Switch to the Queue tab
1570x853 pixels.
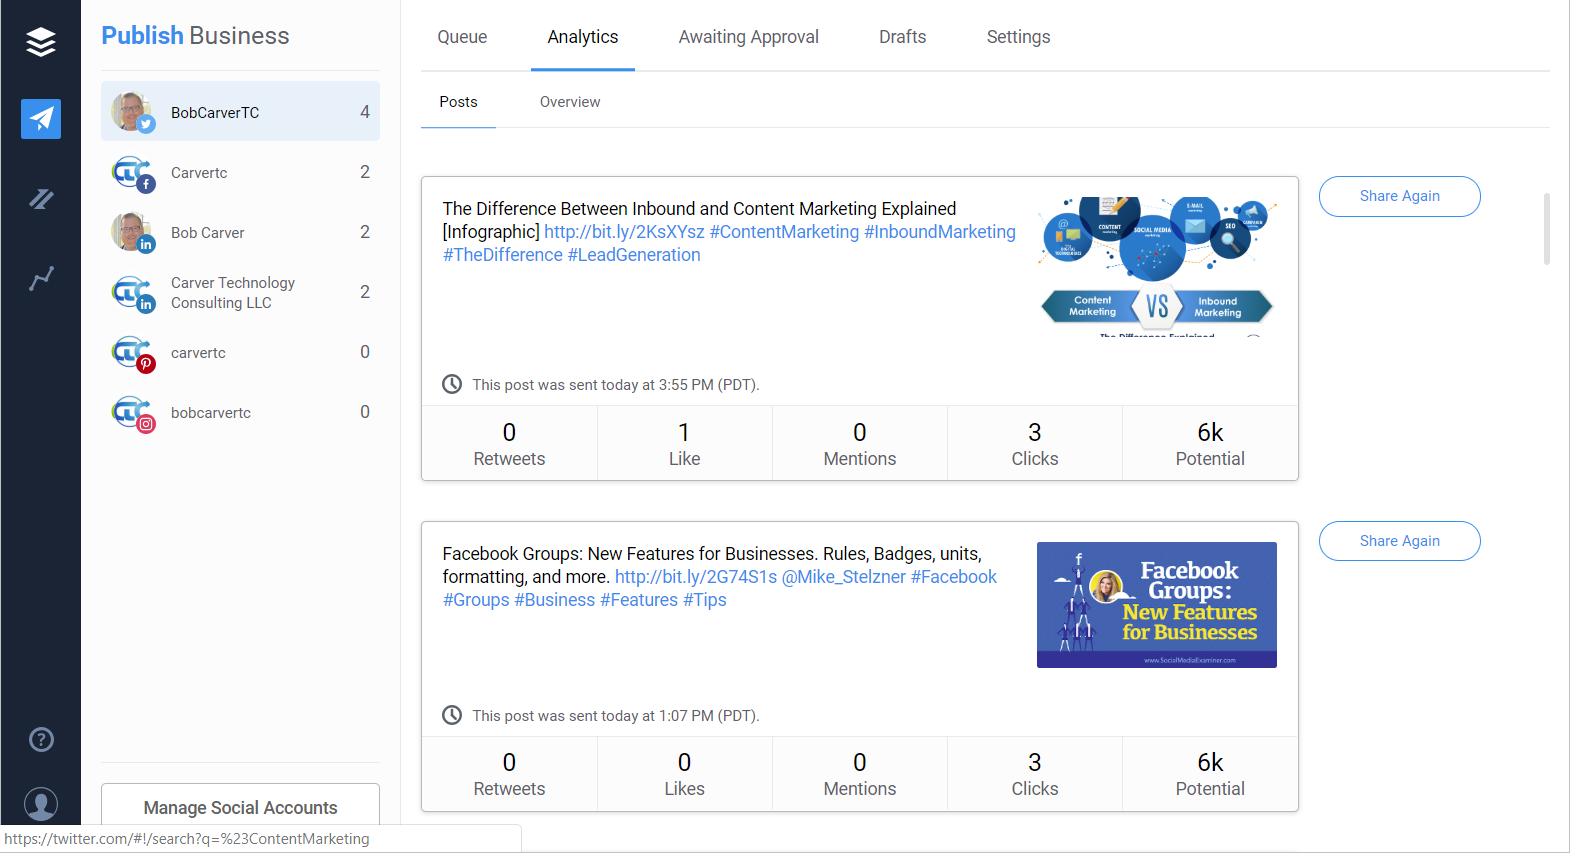click(x=462, y=37)
